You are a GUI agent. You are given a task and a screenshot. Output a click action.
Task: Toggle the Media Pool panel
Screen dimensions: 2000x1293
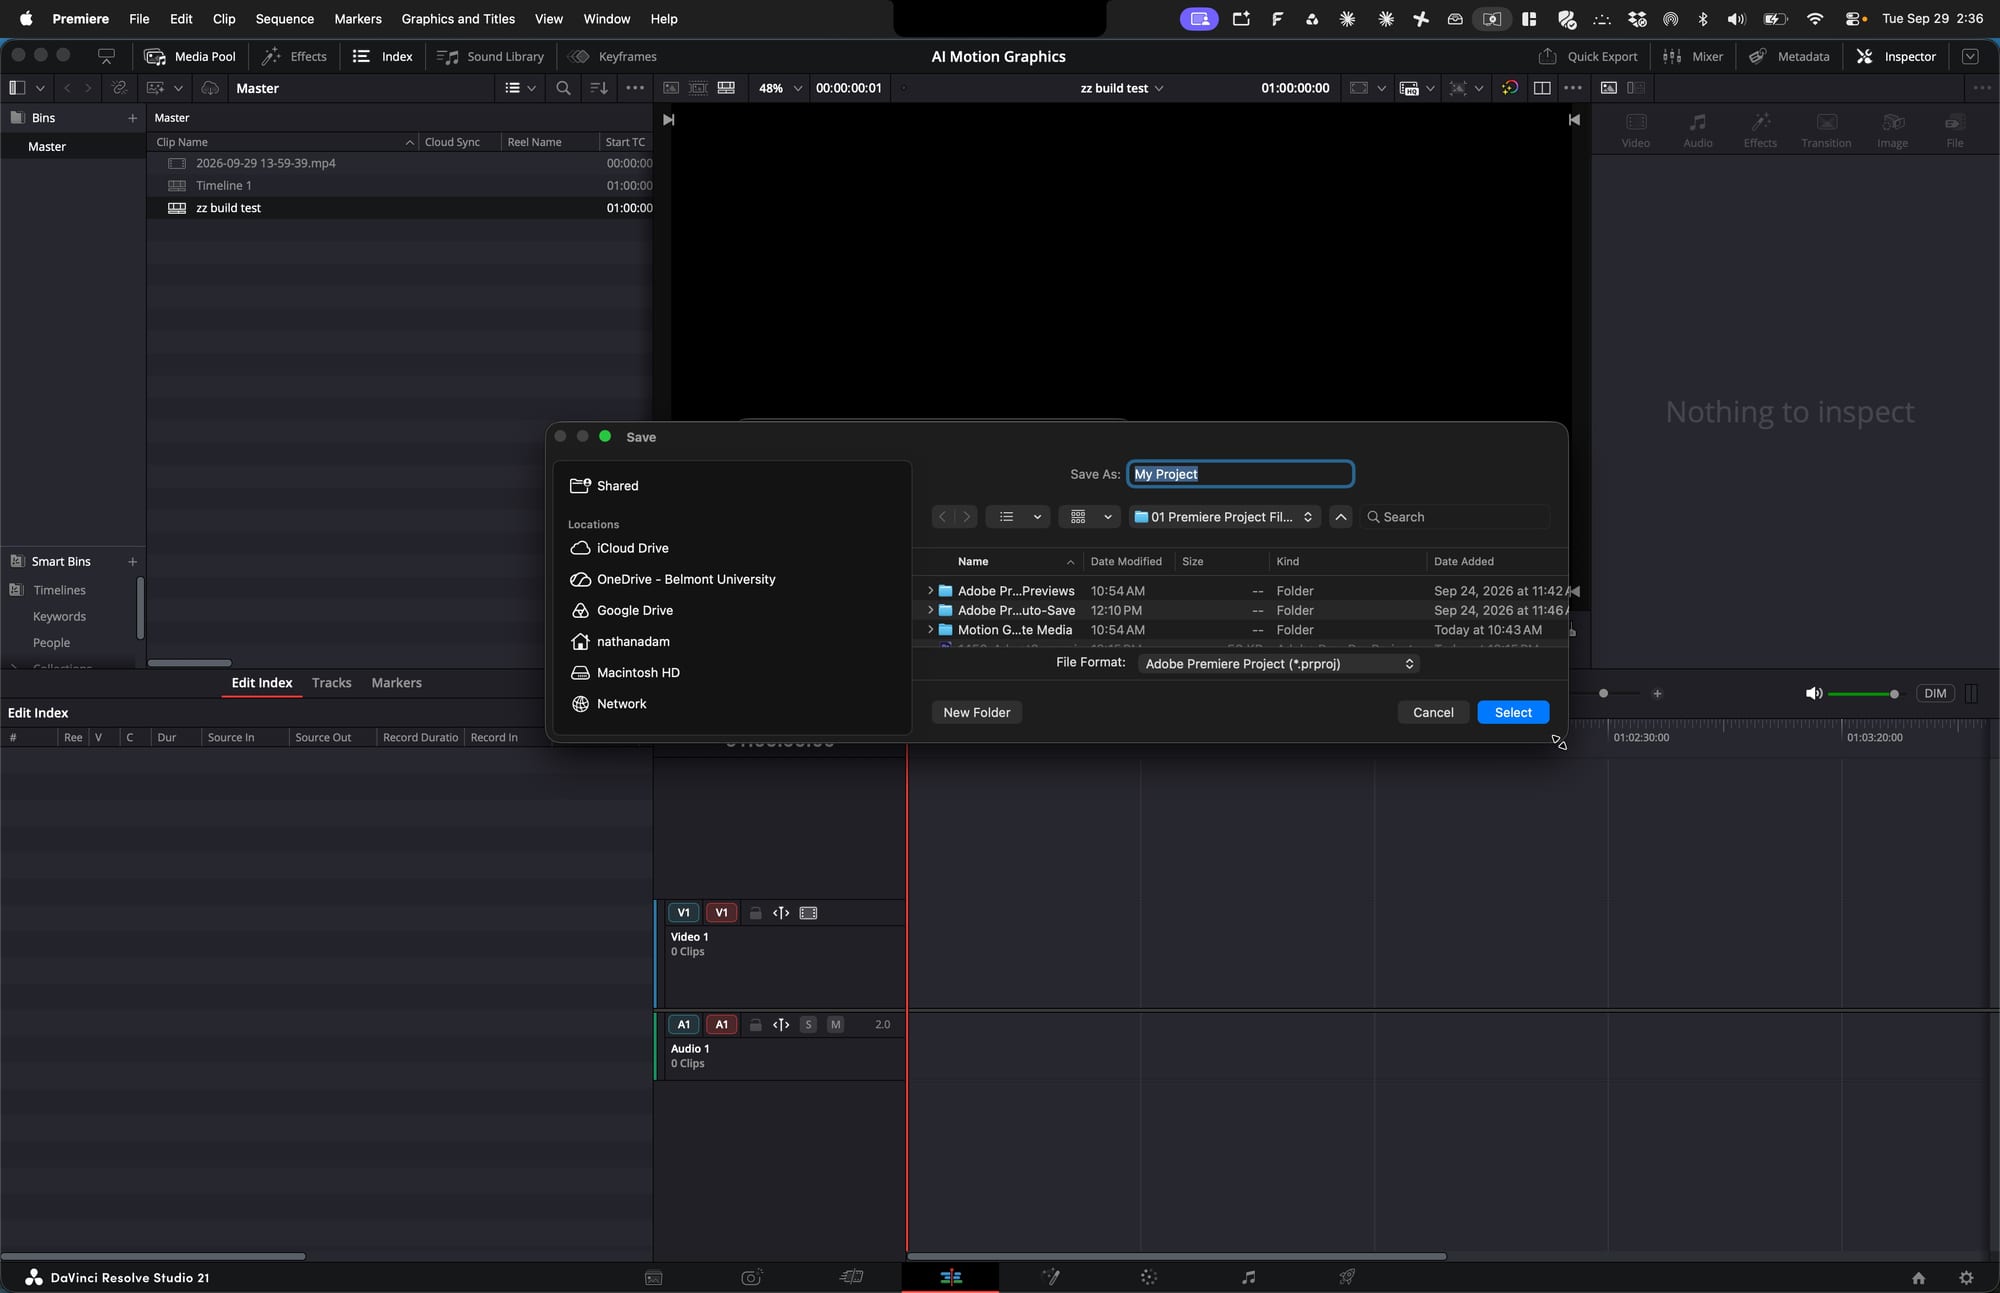[190, 56]
